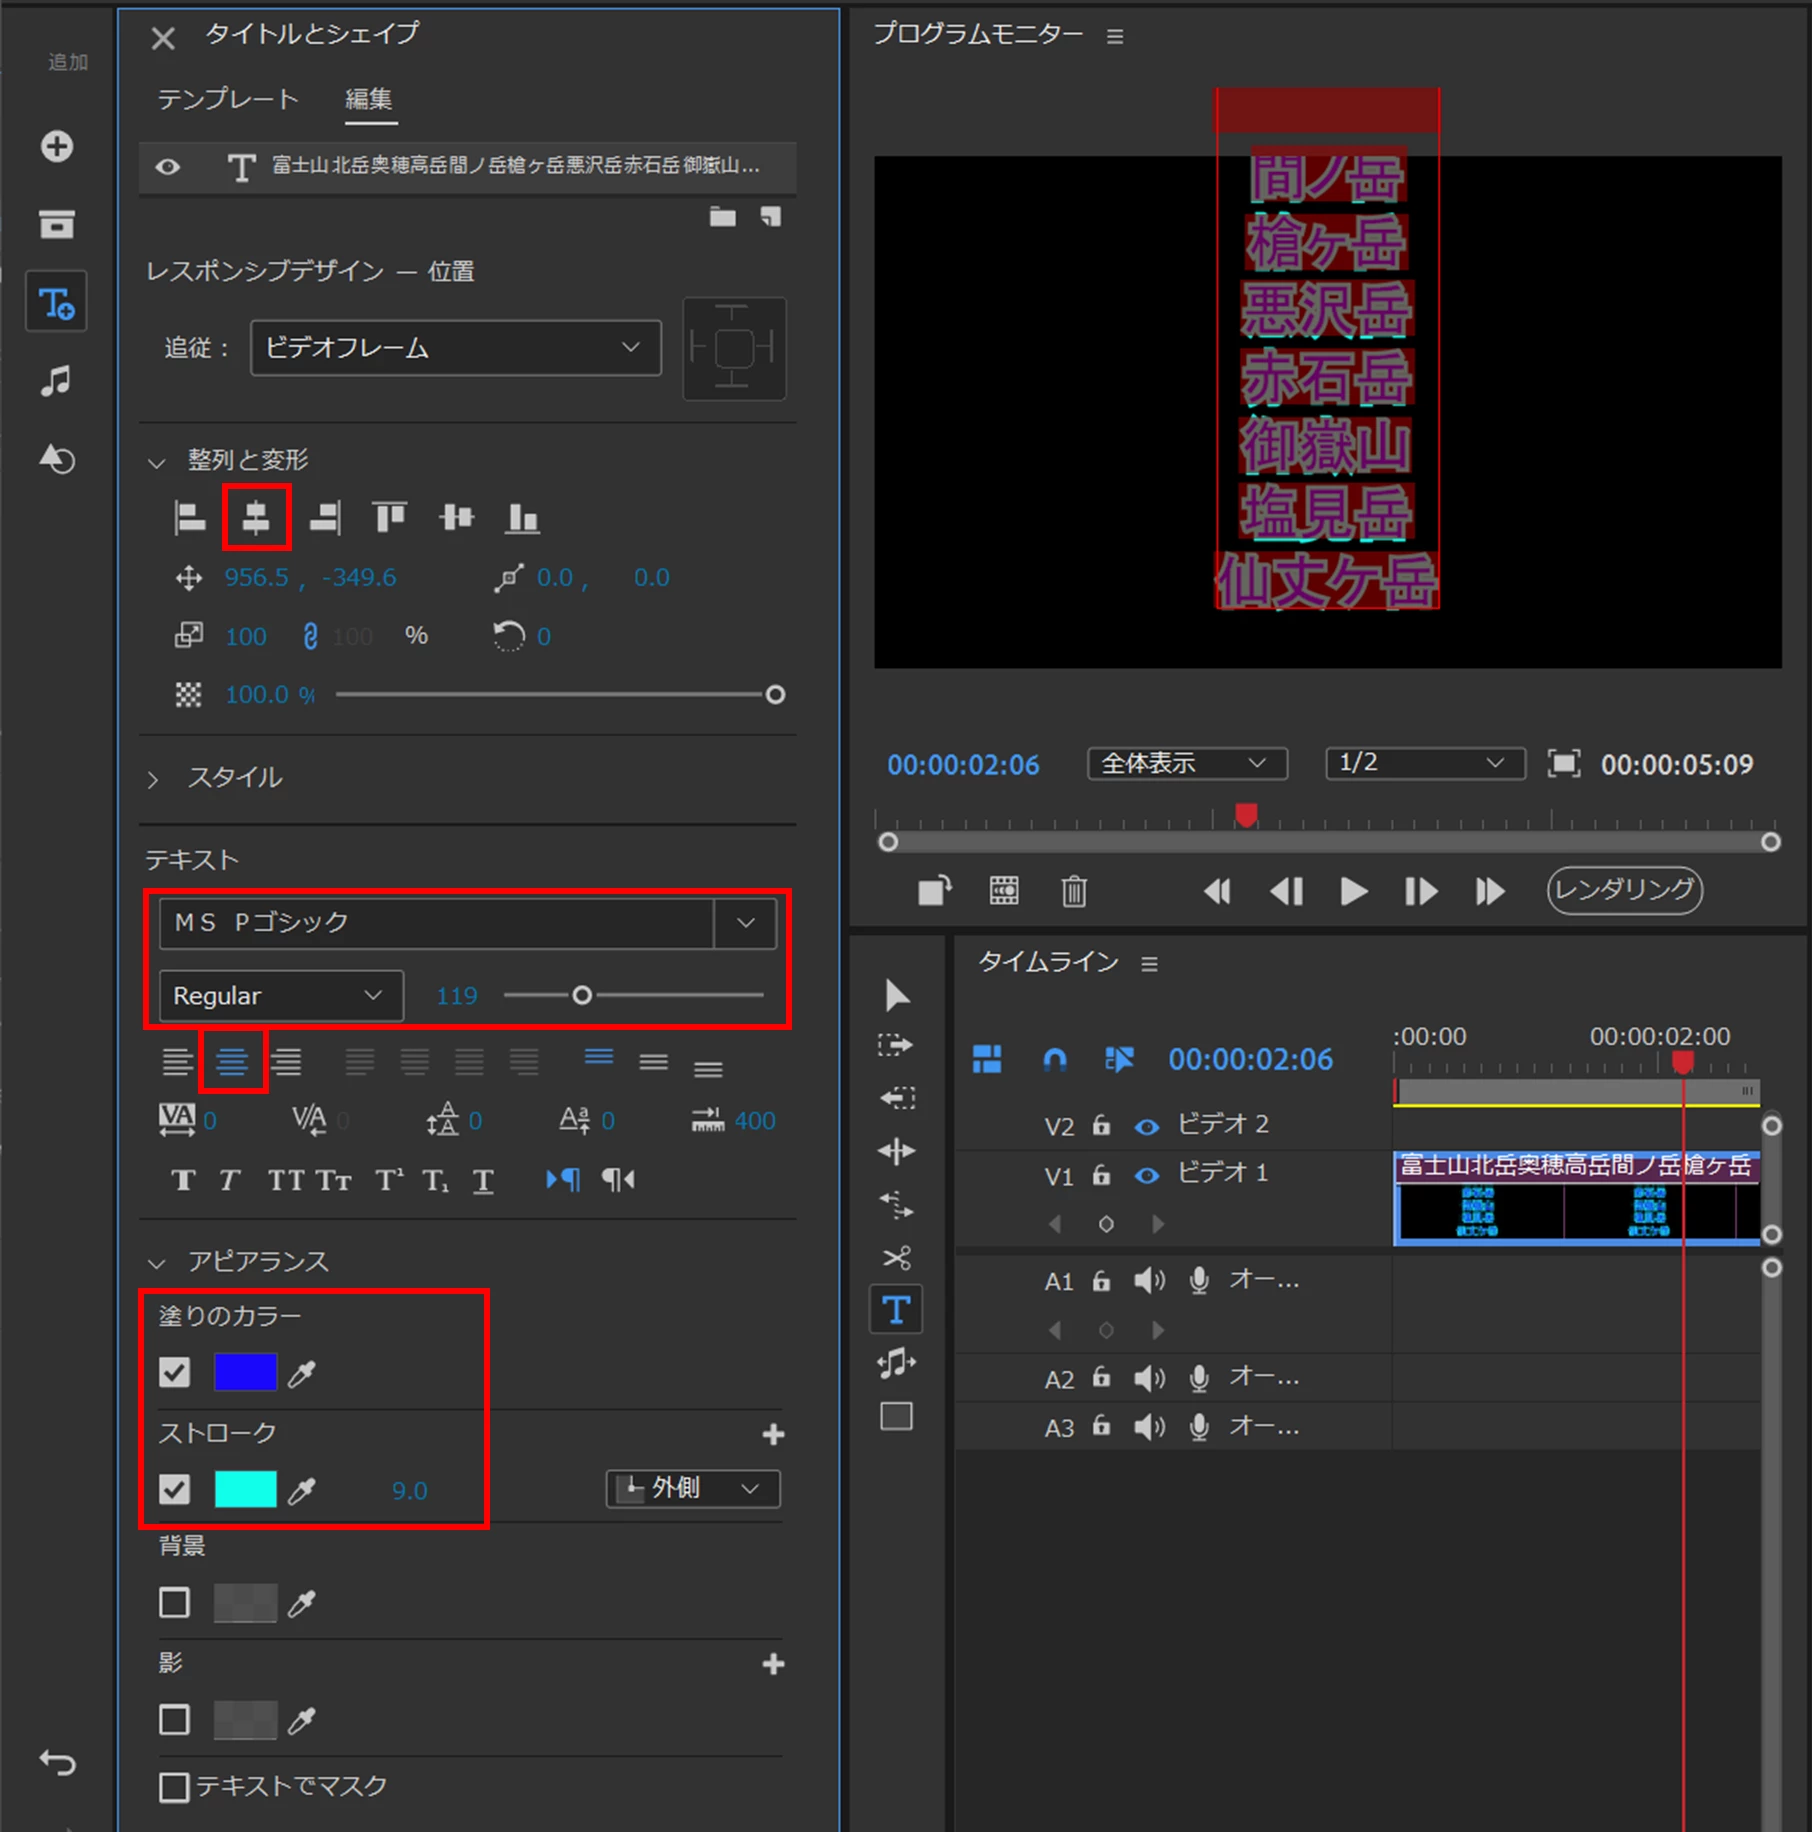Toggle visibility of video track V1
This screenshot has height=1832, width=1812.
1147,1176
